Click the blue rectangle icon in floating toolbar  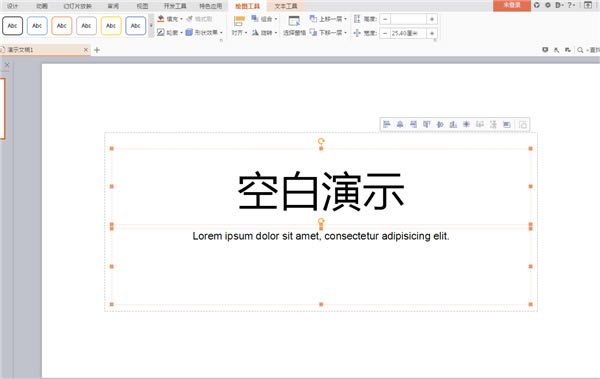pos(507,124)
